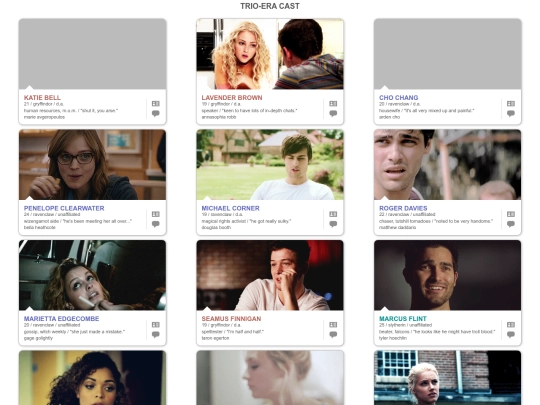Click 'douglas booth' under Michael Corner

coord(216,228)
